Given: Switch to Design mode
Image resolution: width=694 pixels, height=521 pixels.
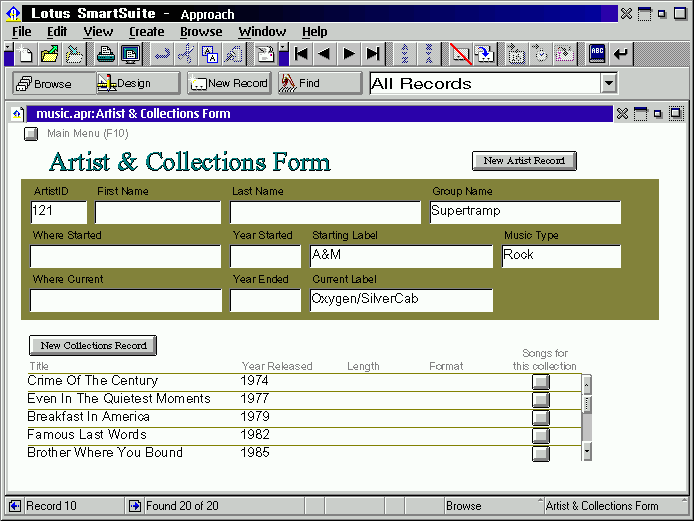Looking at the screenshot, I should pos(138,83).
